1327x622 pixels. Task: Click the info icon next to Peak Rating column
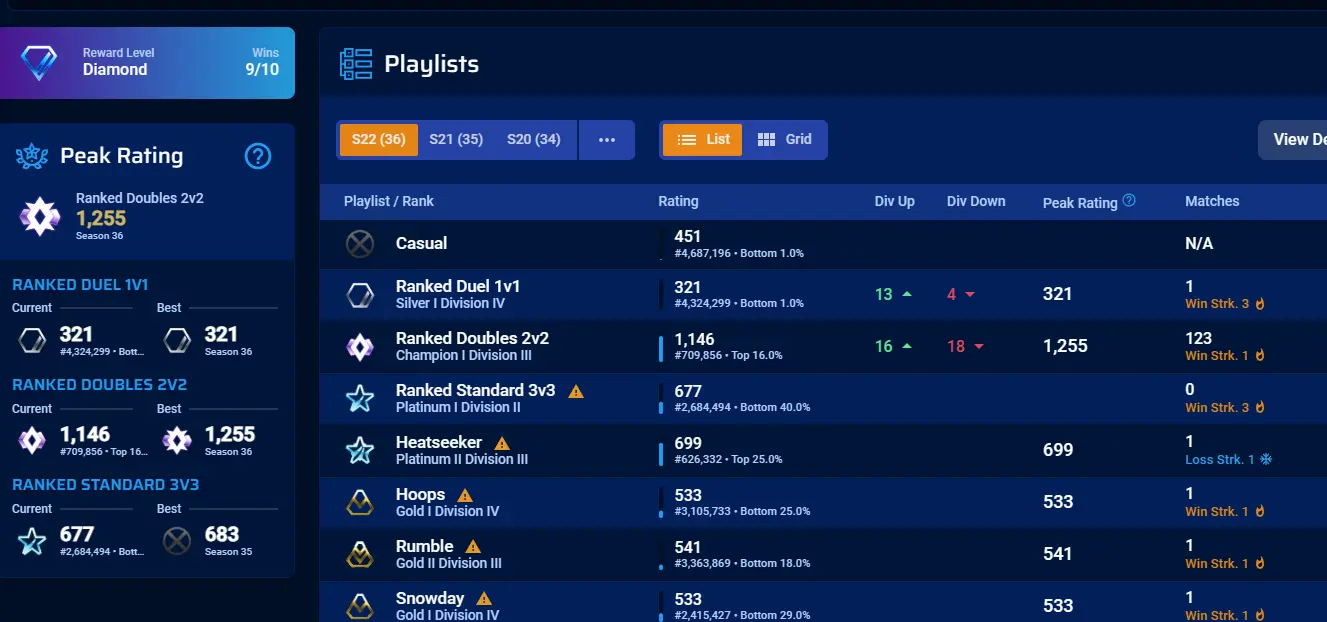pos(1129,201)
